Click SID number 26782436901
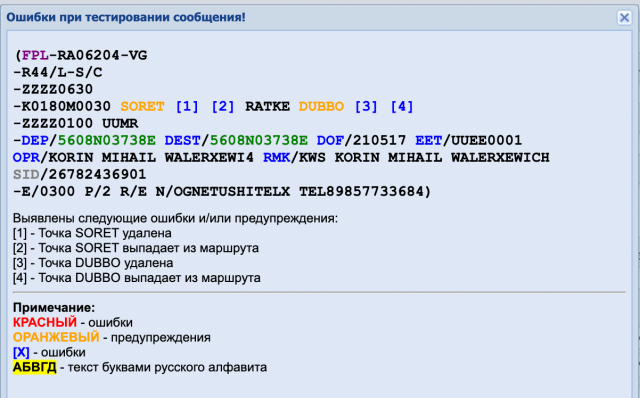This screenshot has height=398, width=640. click(x=97, y=175)
